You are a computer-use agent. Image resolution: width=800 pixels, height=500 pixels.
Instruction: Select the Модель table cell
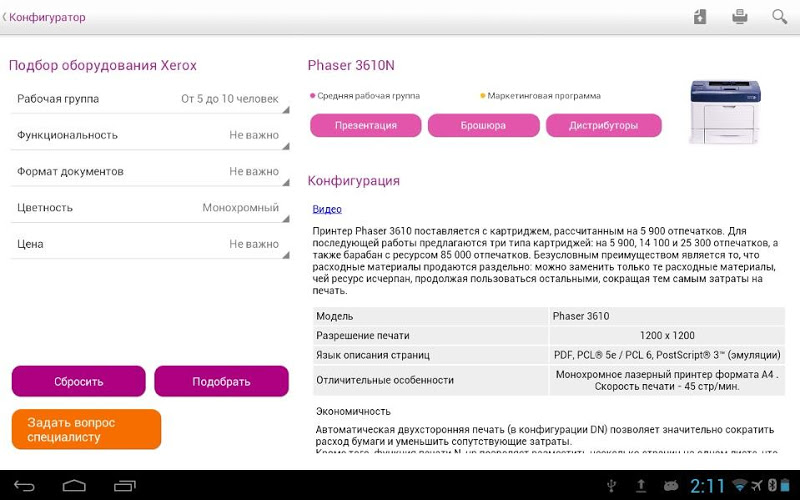pyautogui.click(x=431, y=316)
